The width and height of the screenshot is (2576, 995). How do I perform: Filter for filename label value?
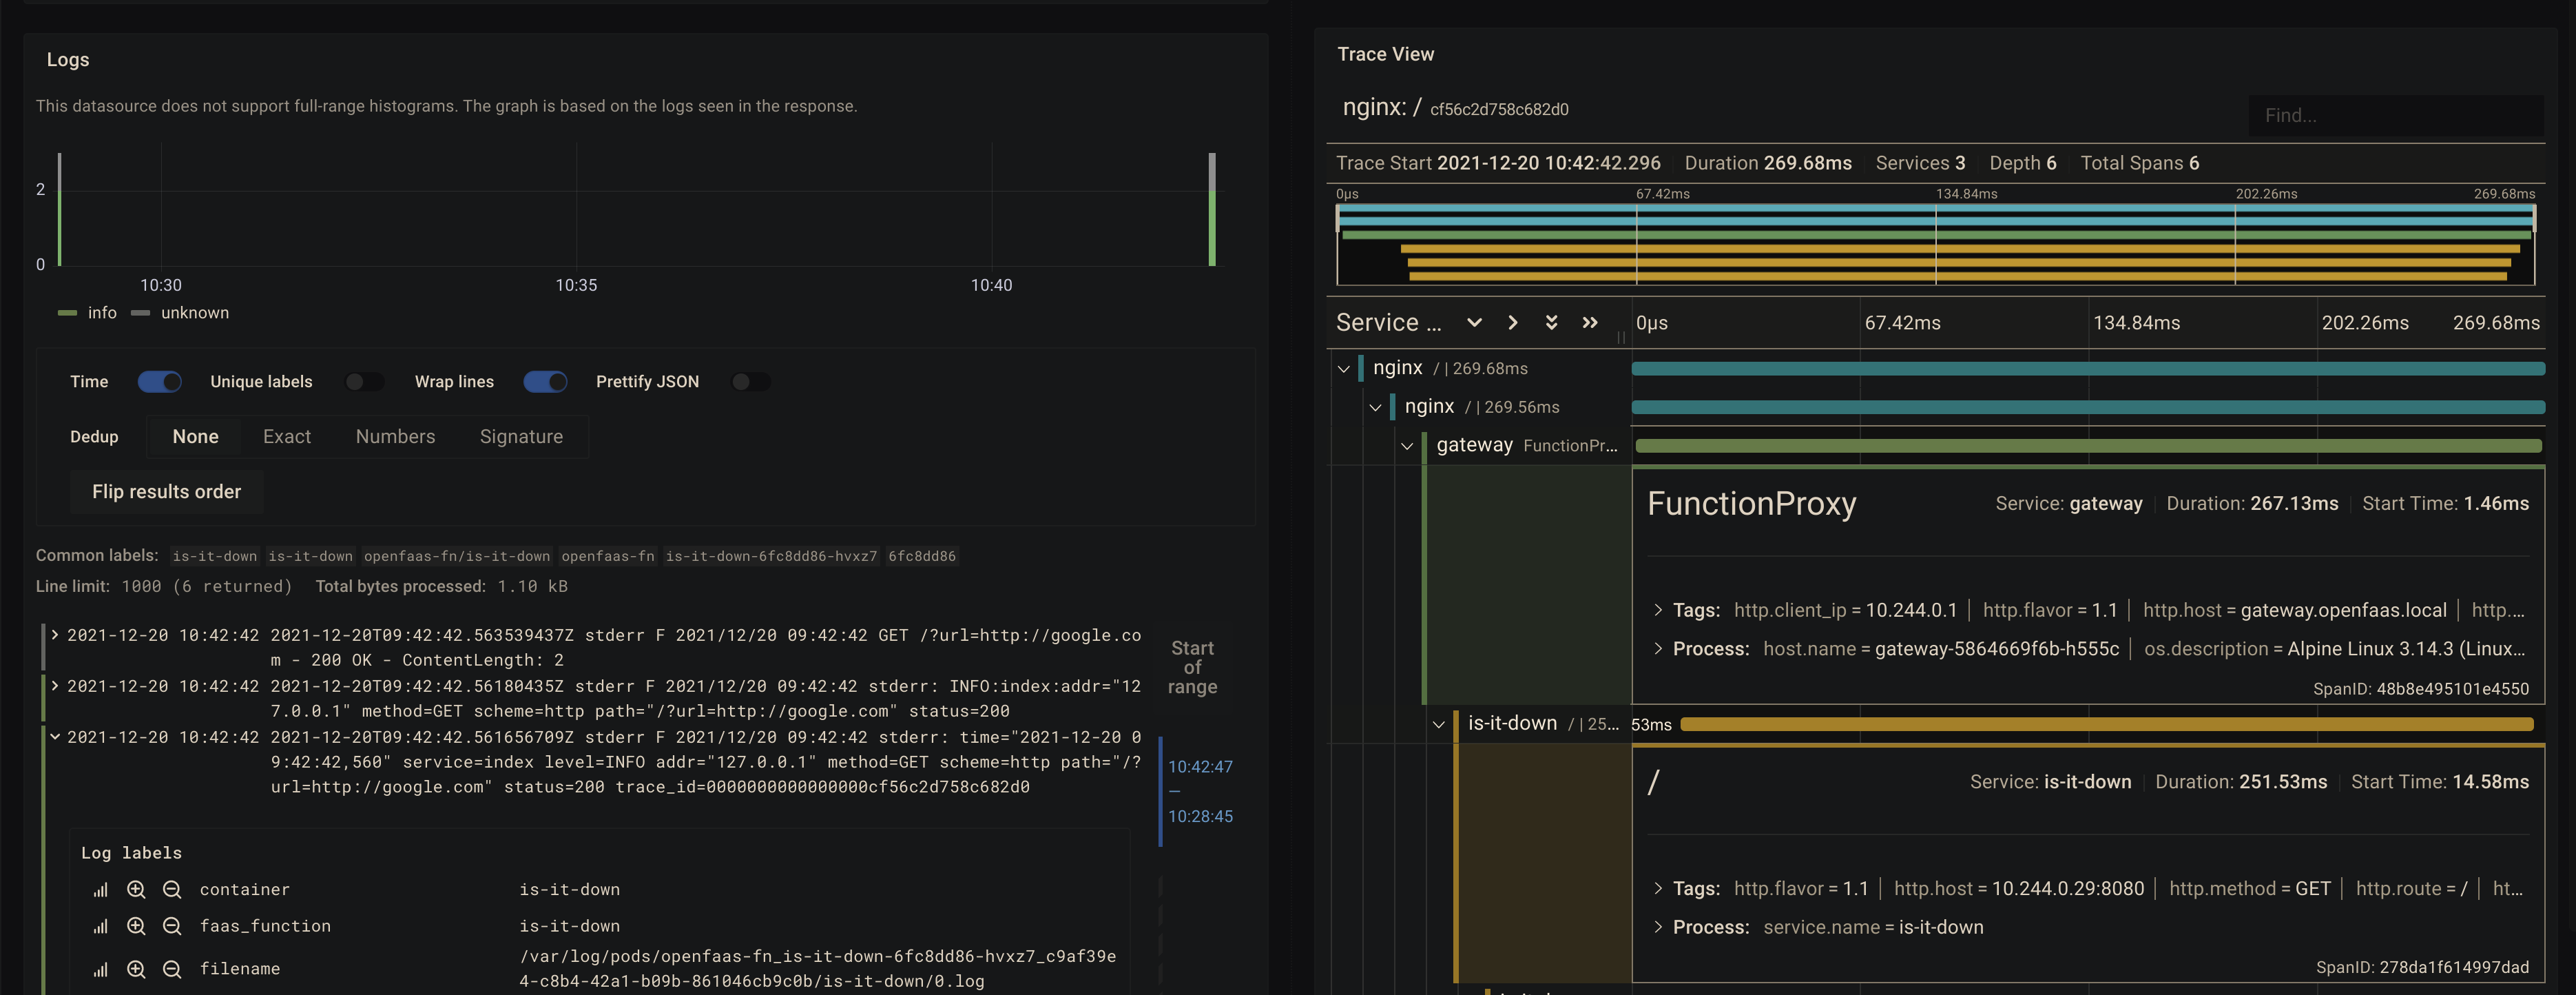coord(136,969)
